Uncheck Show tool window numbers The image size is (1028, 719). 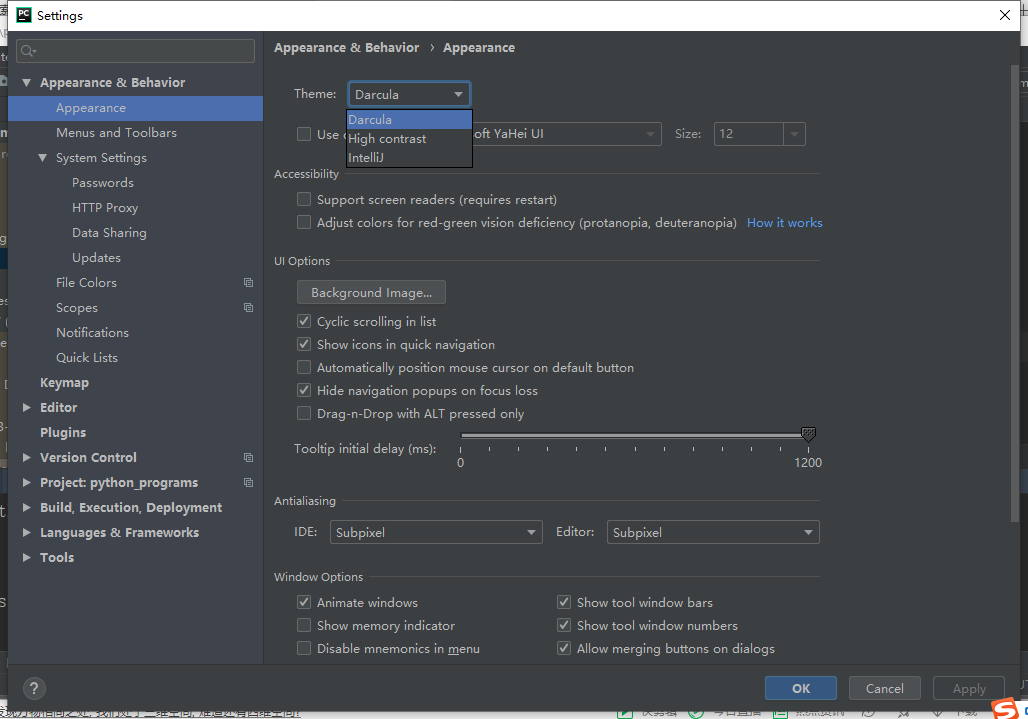pyautogui.click(x=564, y=625)
